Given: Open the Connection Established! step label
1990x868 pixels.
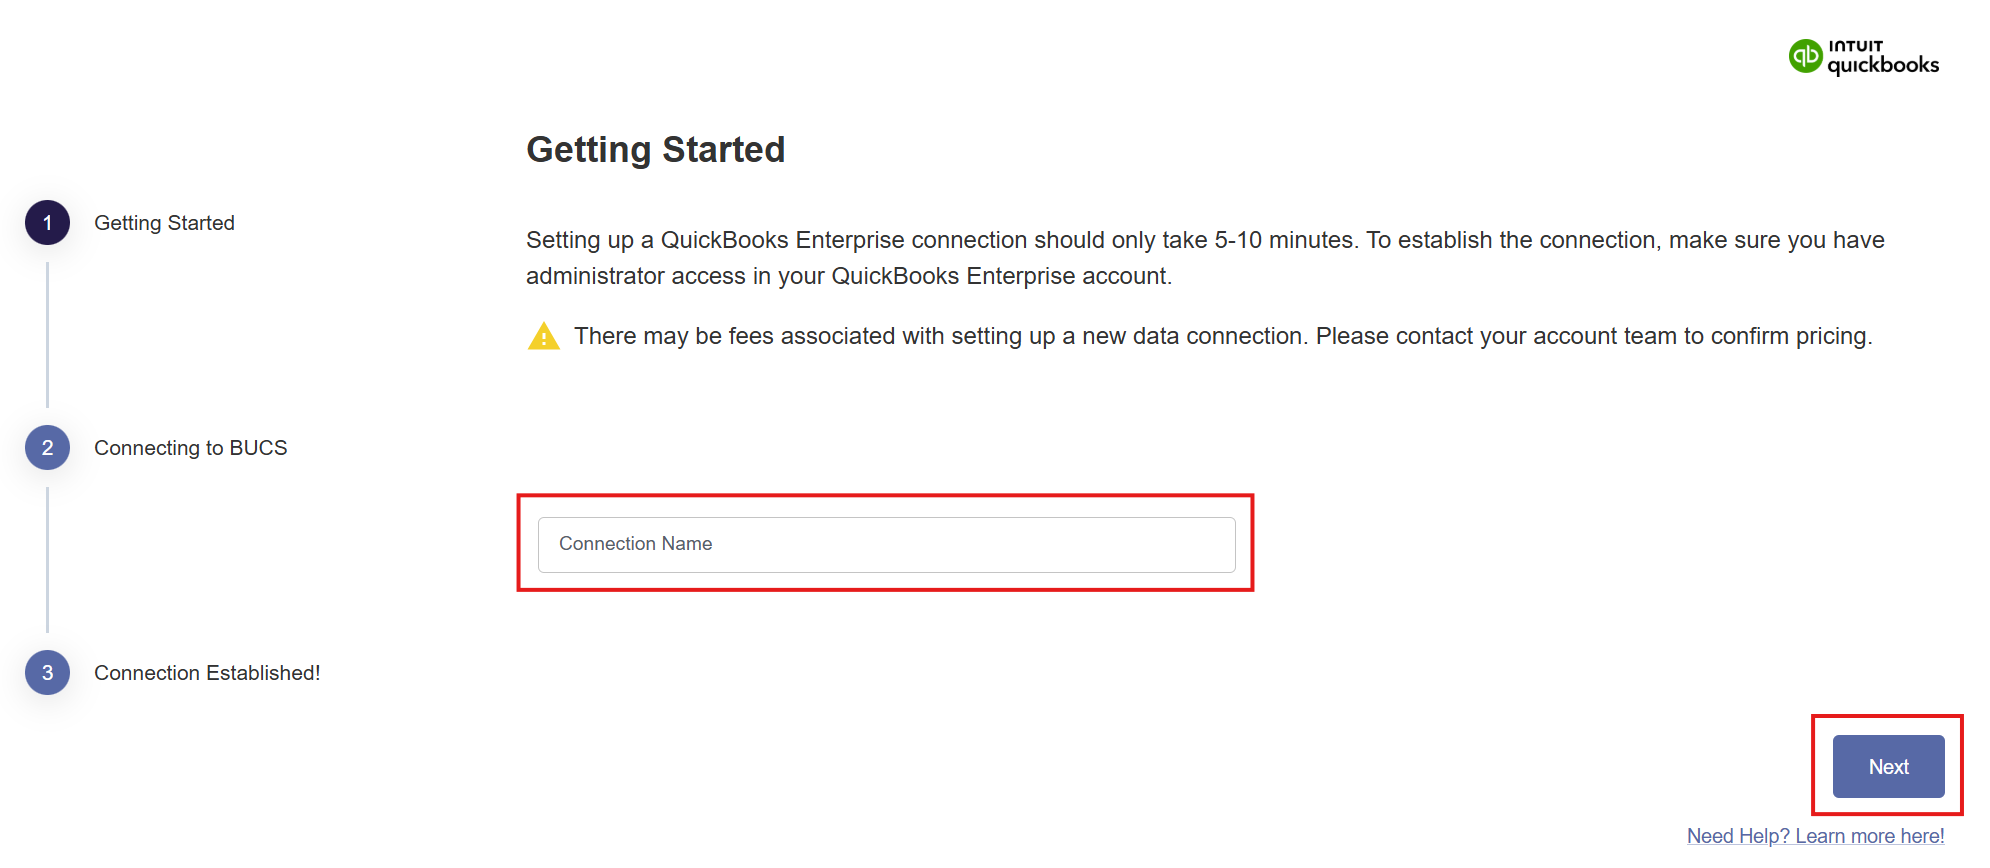Looking at the screenshot, I should click(207, 673).
